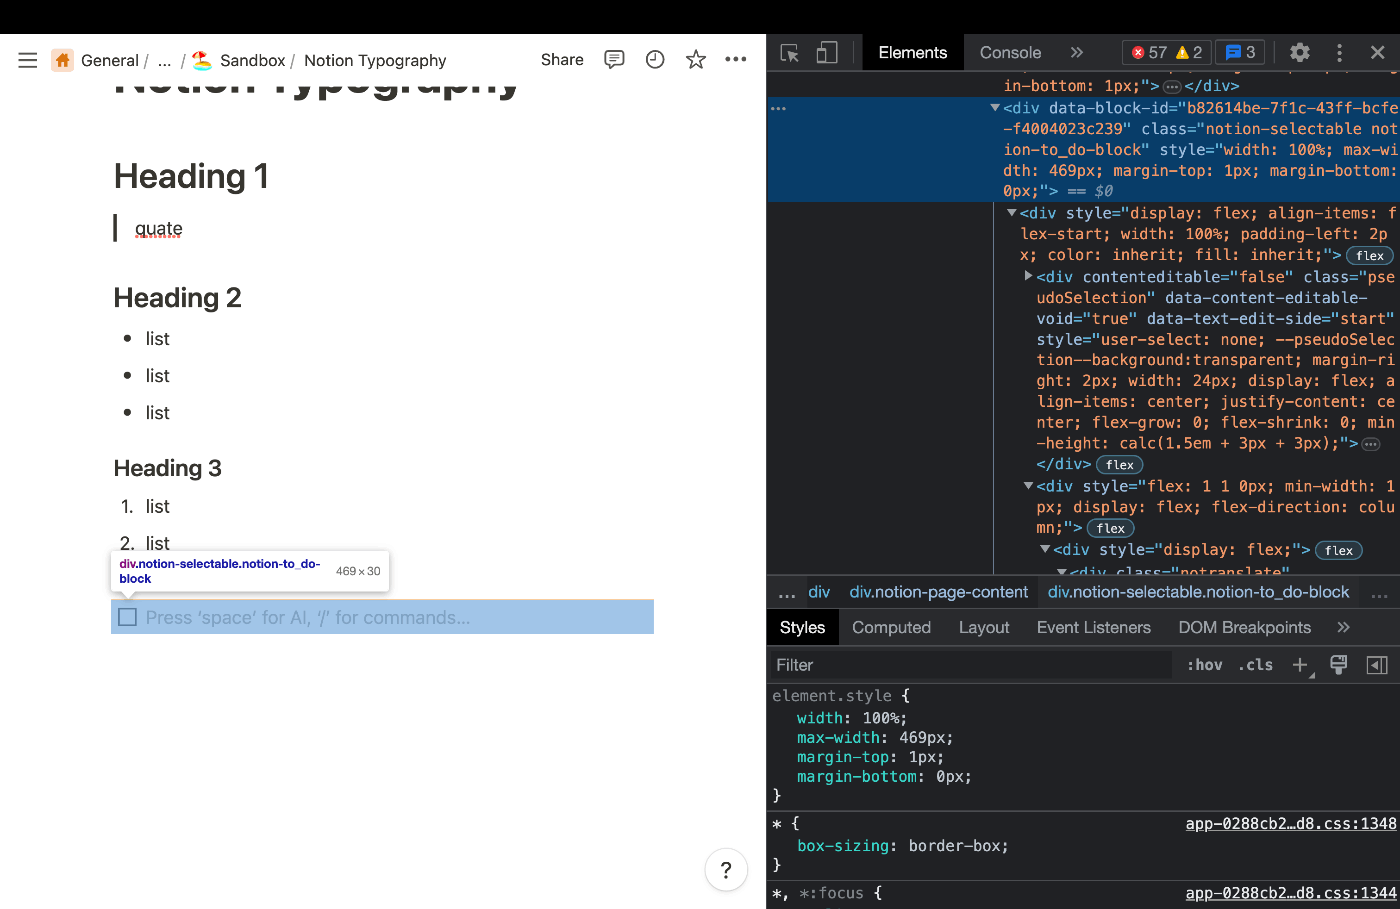The image size is (1400, 909).
Task: Open the page comments icon
Action: [x=614, y=59]
